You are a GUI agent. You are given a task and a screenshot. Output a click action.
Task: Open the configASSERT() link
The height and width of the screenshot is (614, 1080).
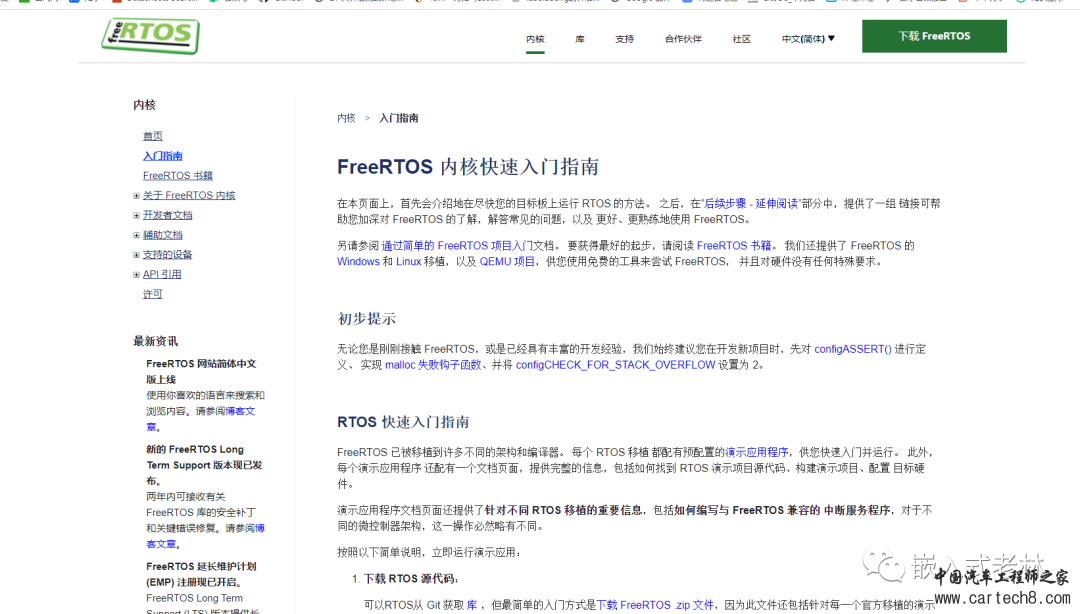[x=853, y=349]
